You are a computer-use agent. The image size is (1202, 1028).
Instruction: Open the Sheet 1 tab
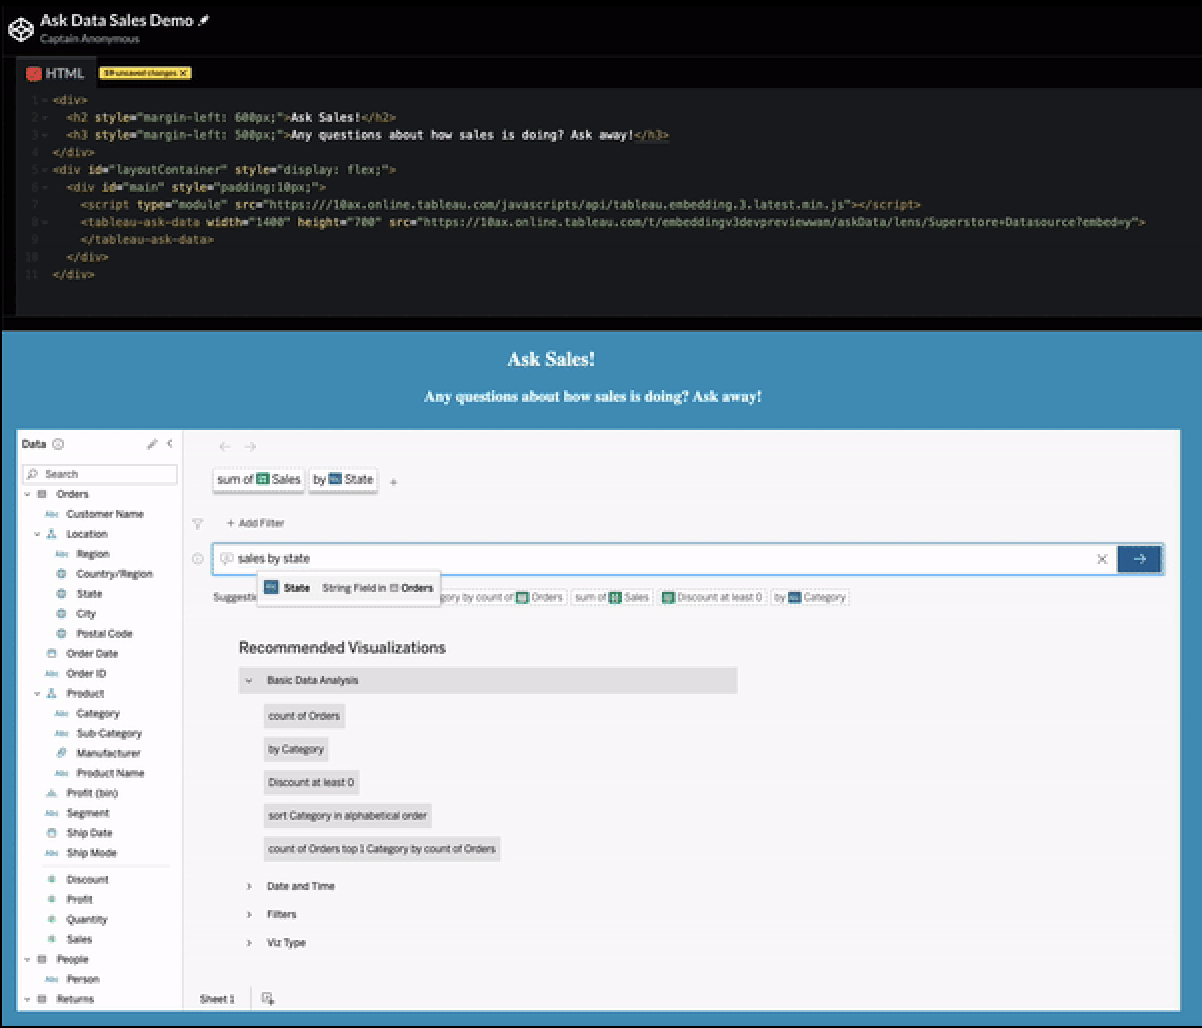(x=217, y=998)
